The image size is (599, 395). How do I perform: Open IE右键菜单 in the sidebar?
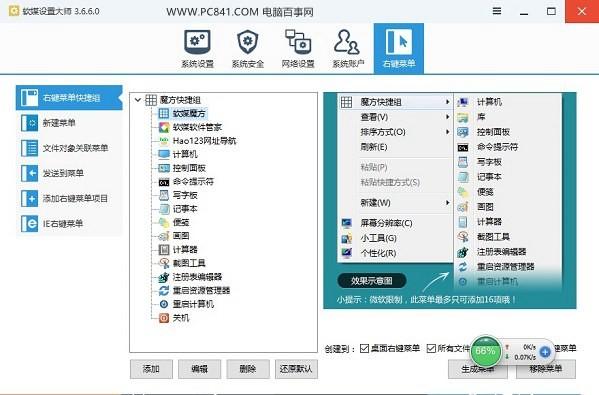point(69,224)
